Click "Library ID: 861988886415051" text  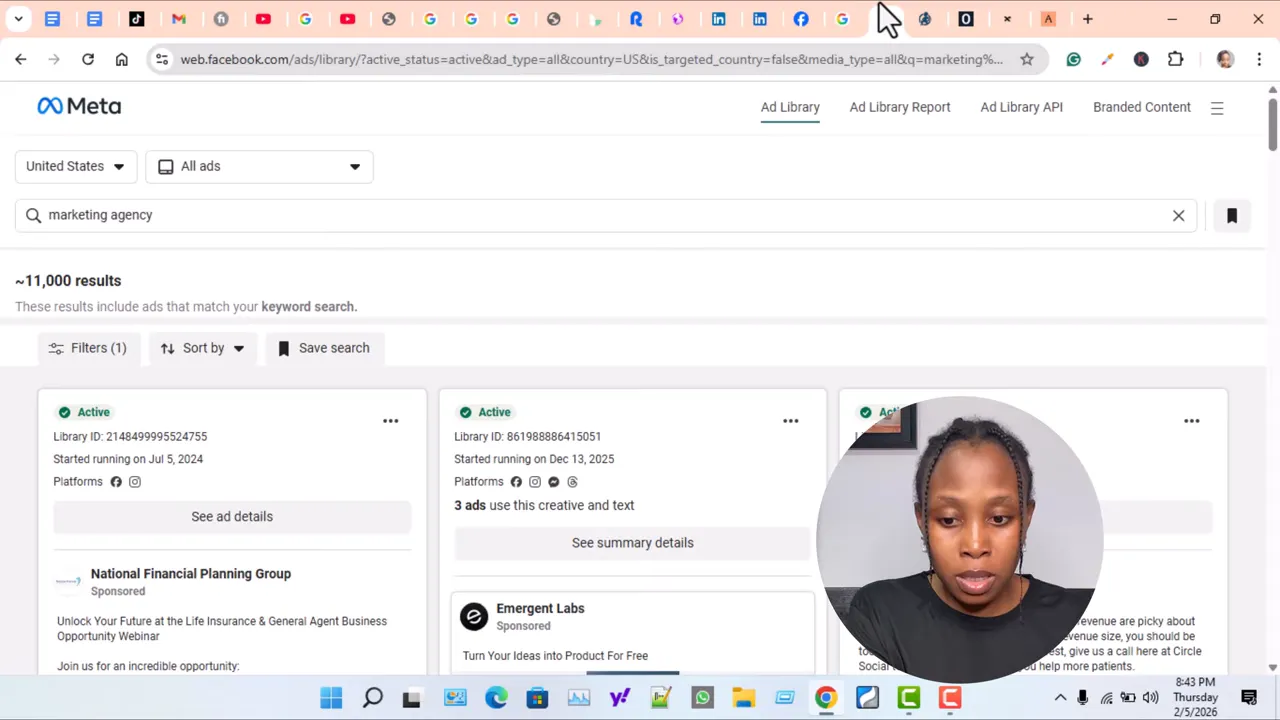tap(528, 437)
